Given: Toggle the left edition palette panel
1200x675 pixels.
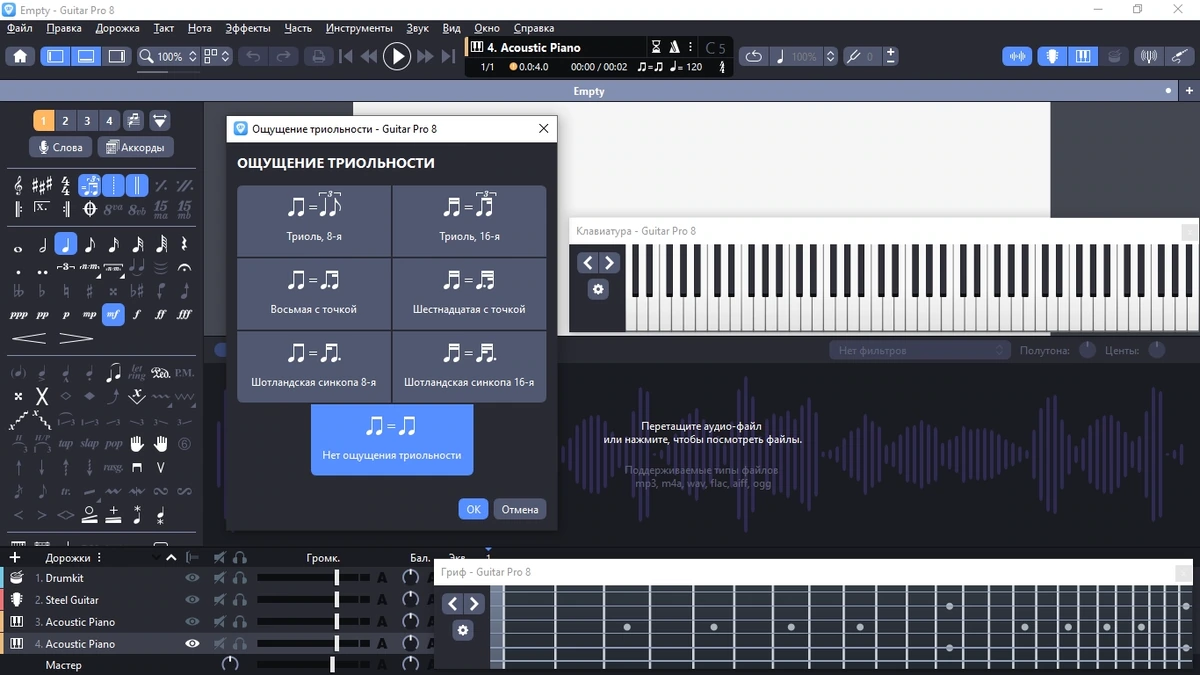Looking at the screenshot, I should pyautogui.click(x=56, y=56).
